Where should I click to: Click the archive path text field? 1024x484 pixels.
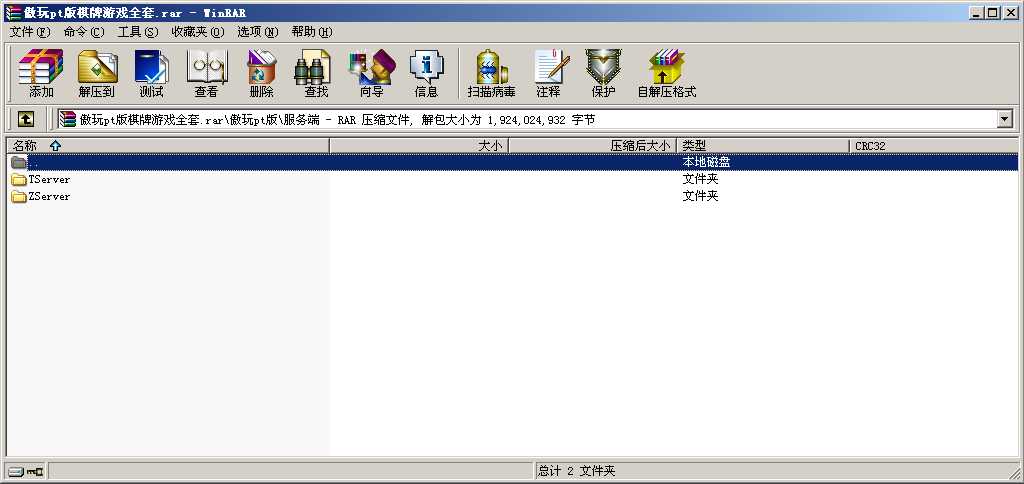point(526,119)
